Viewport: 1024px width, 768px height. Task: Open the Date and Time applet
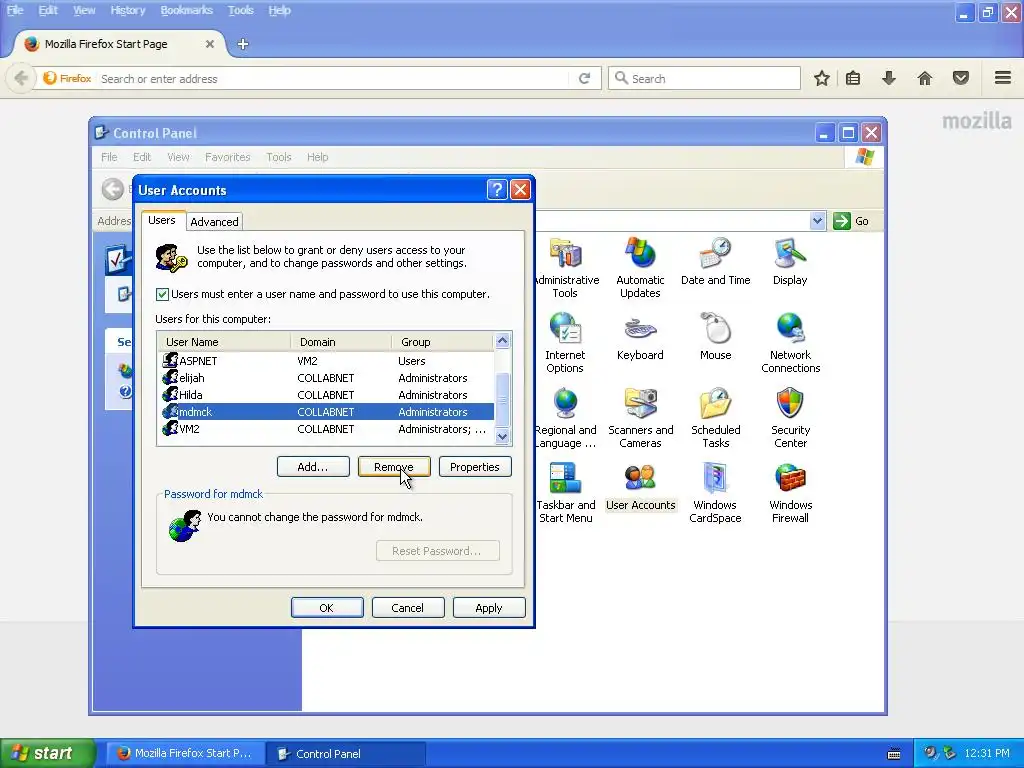point(715,261)
